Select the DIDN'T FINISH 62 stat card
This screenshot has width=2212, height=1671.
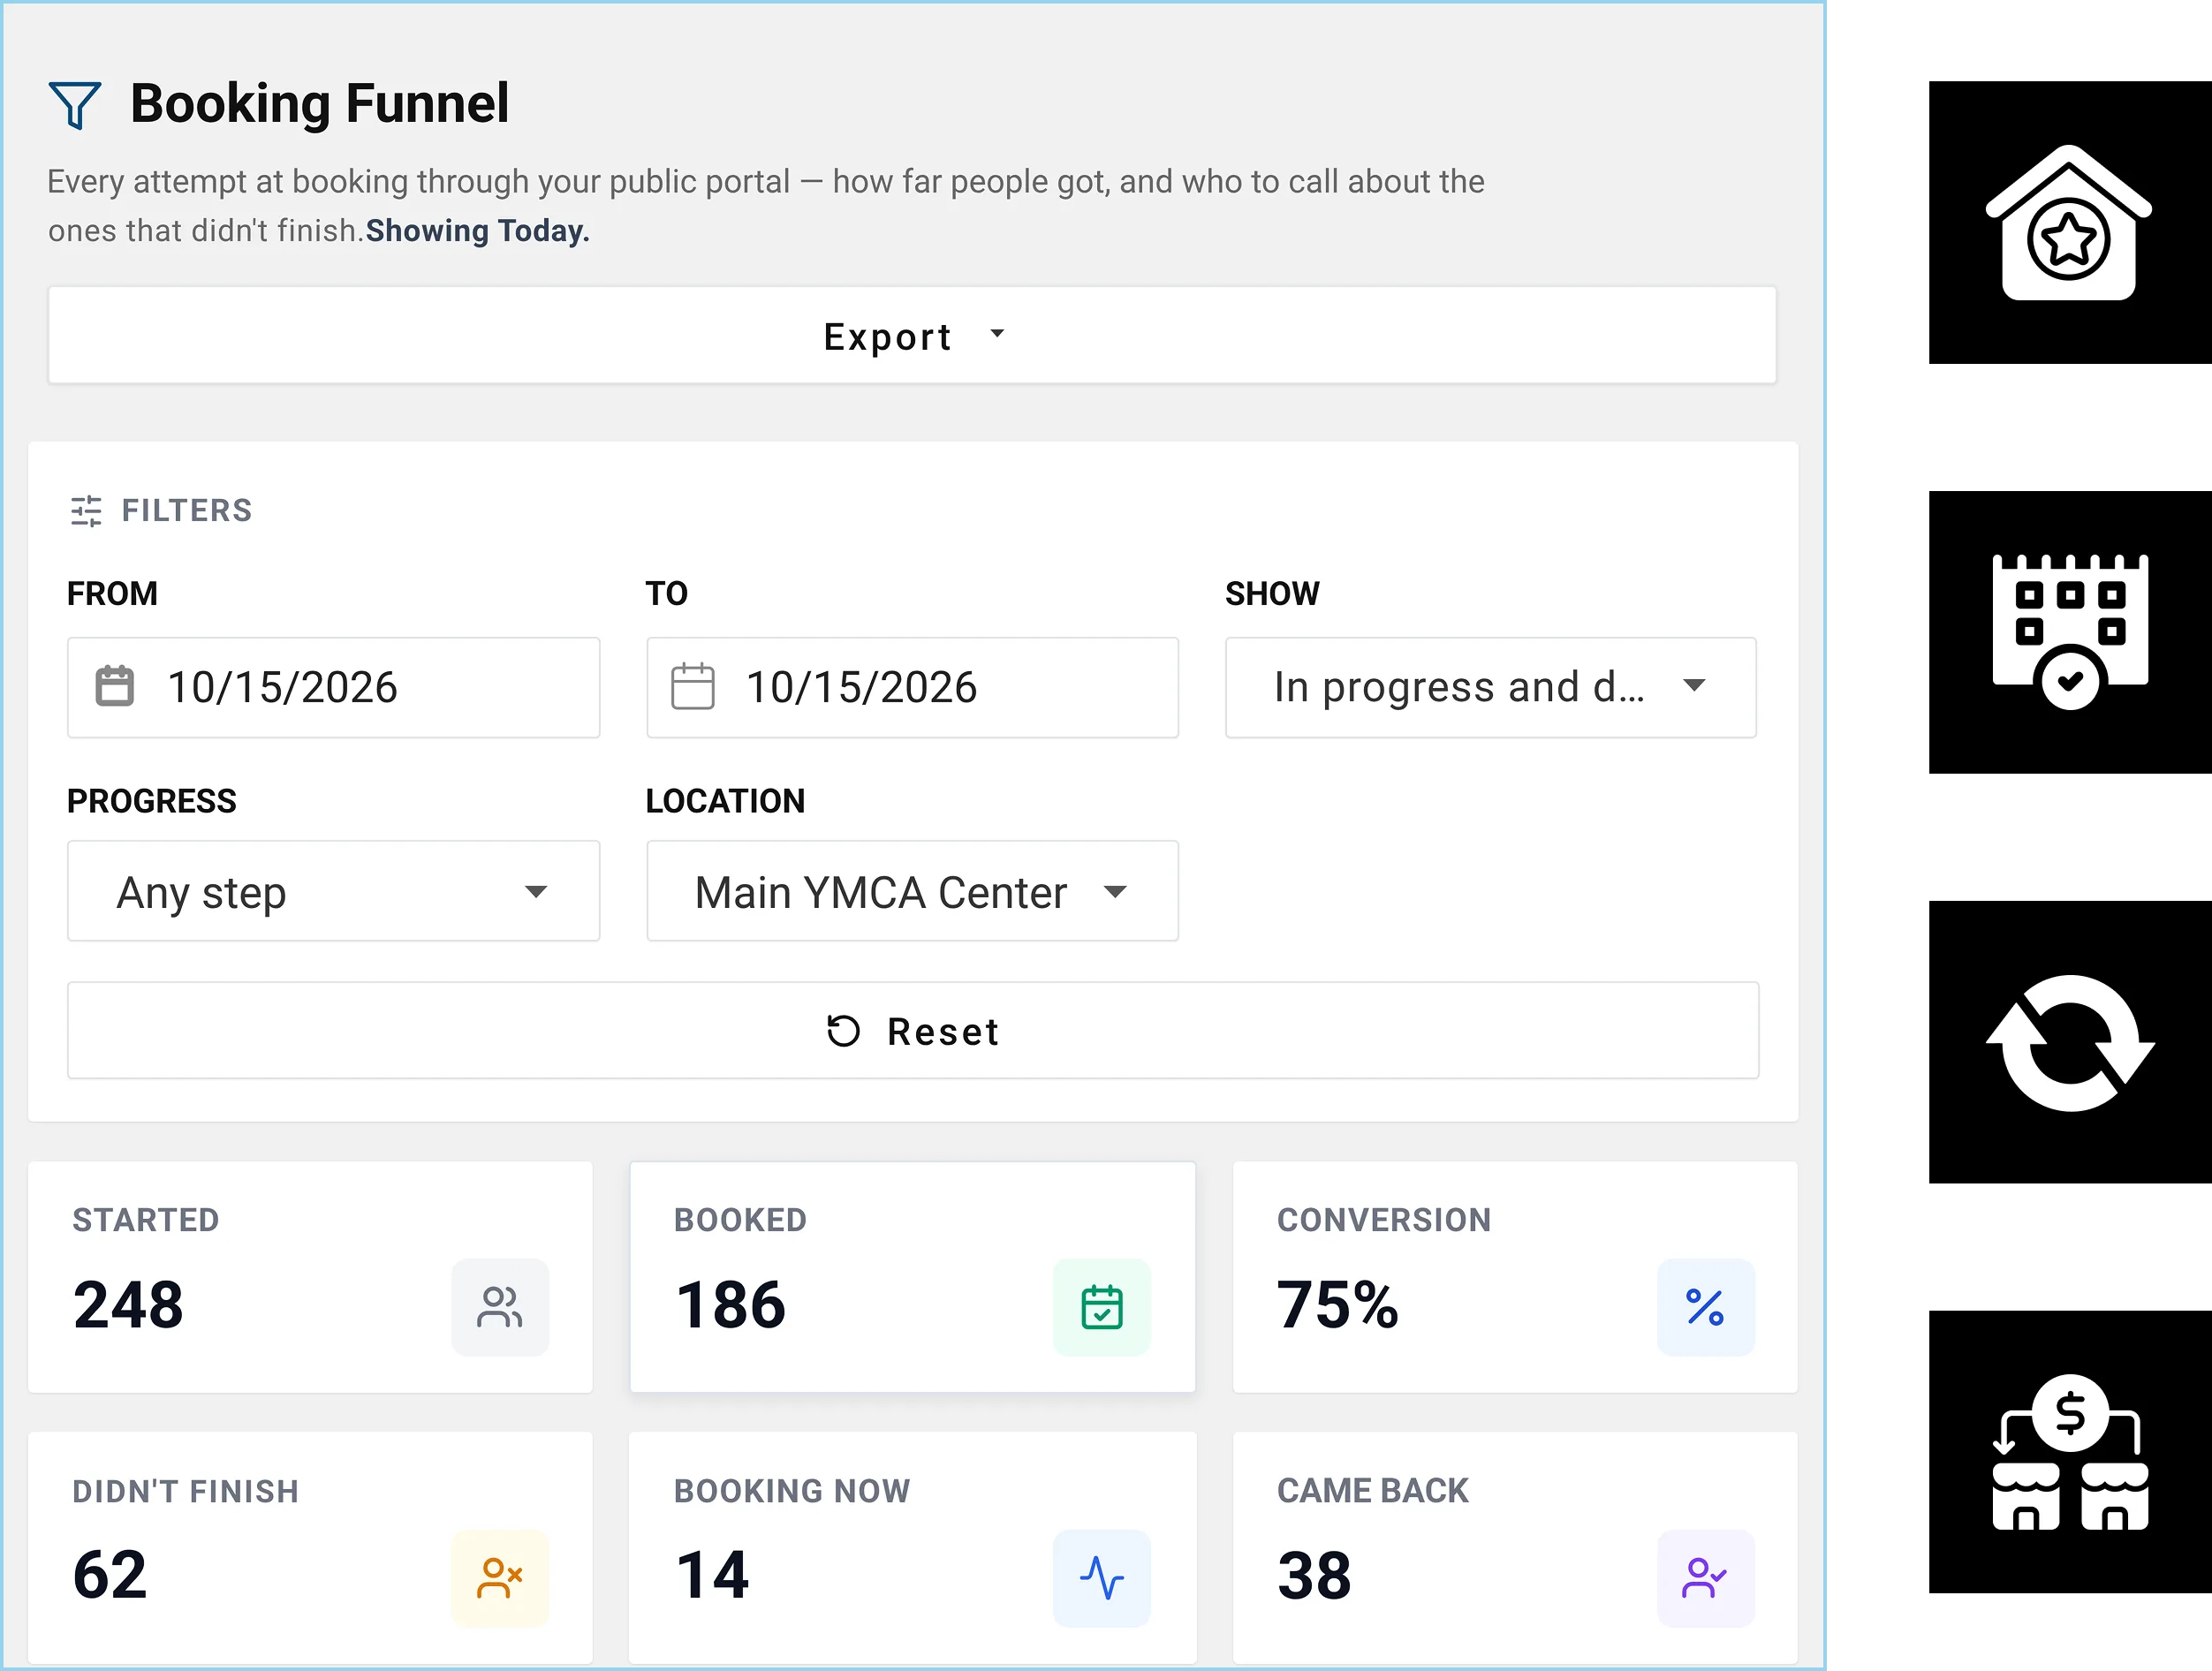pyautogui.click(x=310, y=1548)
